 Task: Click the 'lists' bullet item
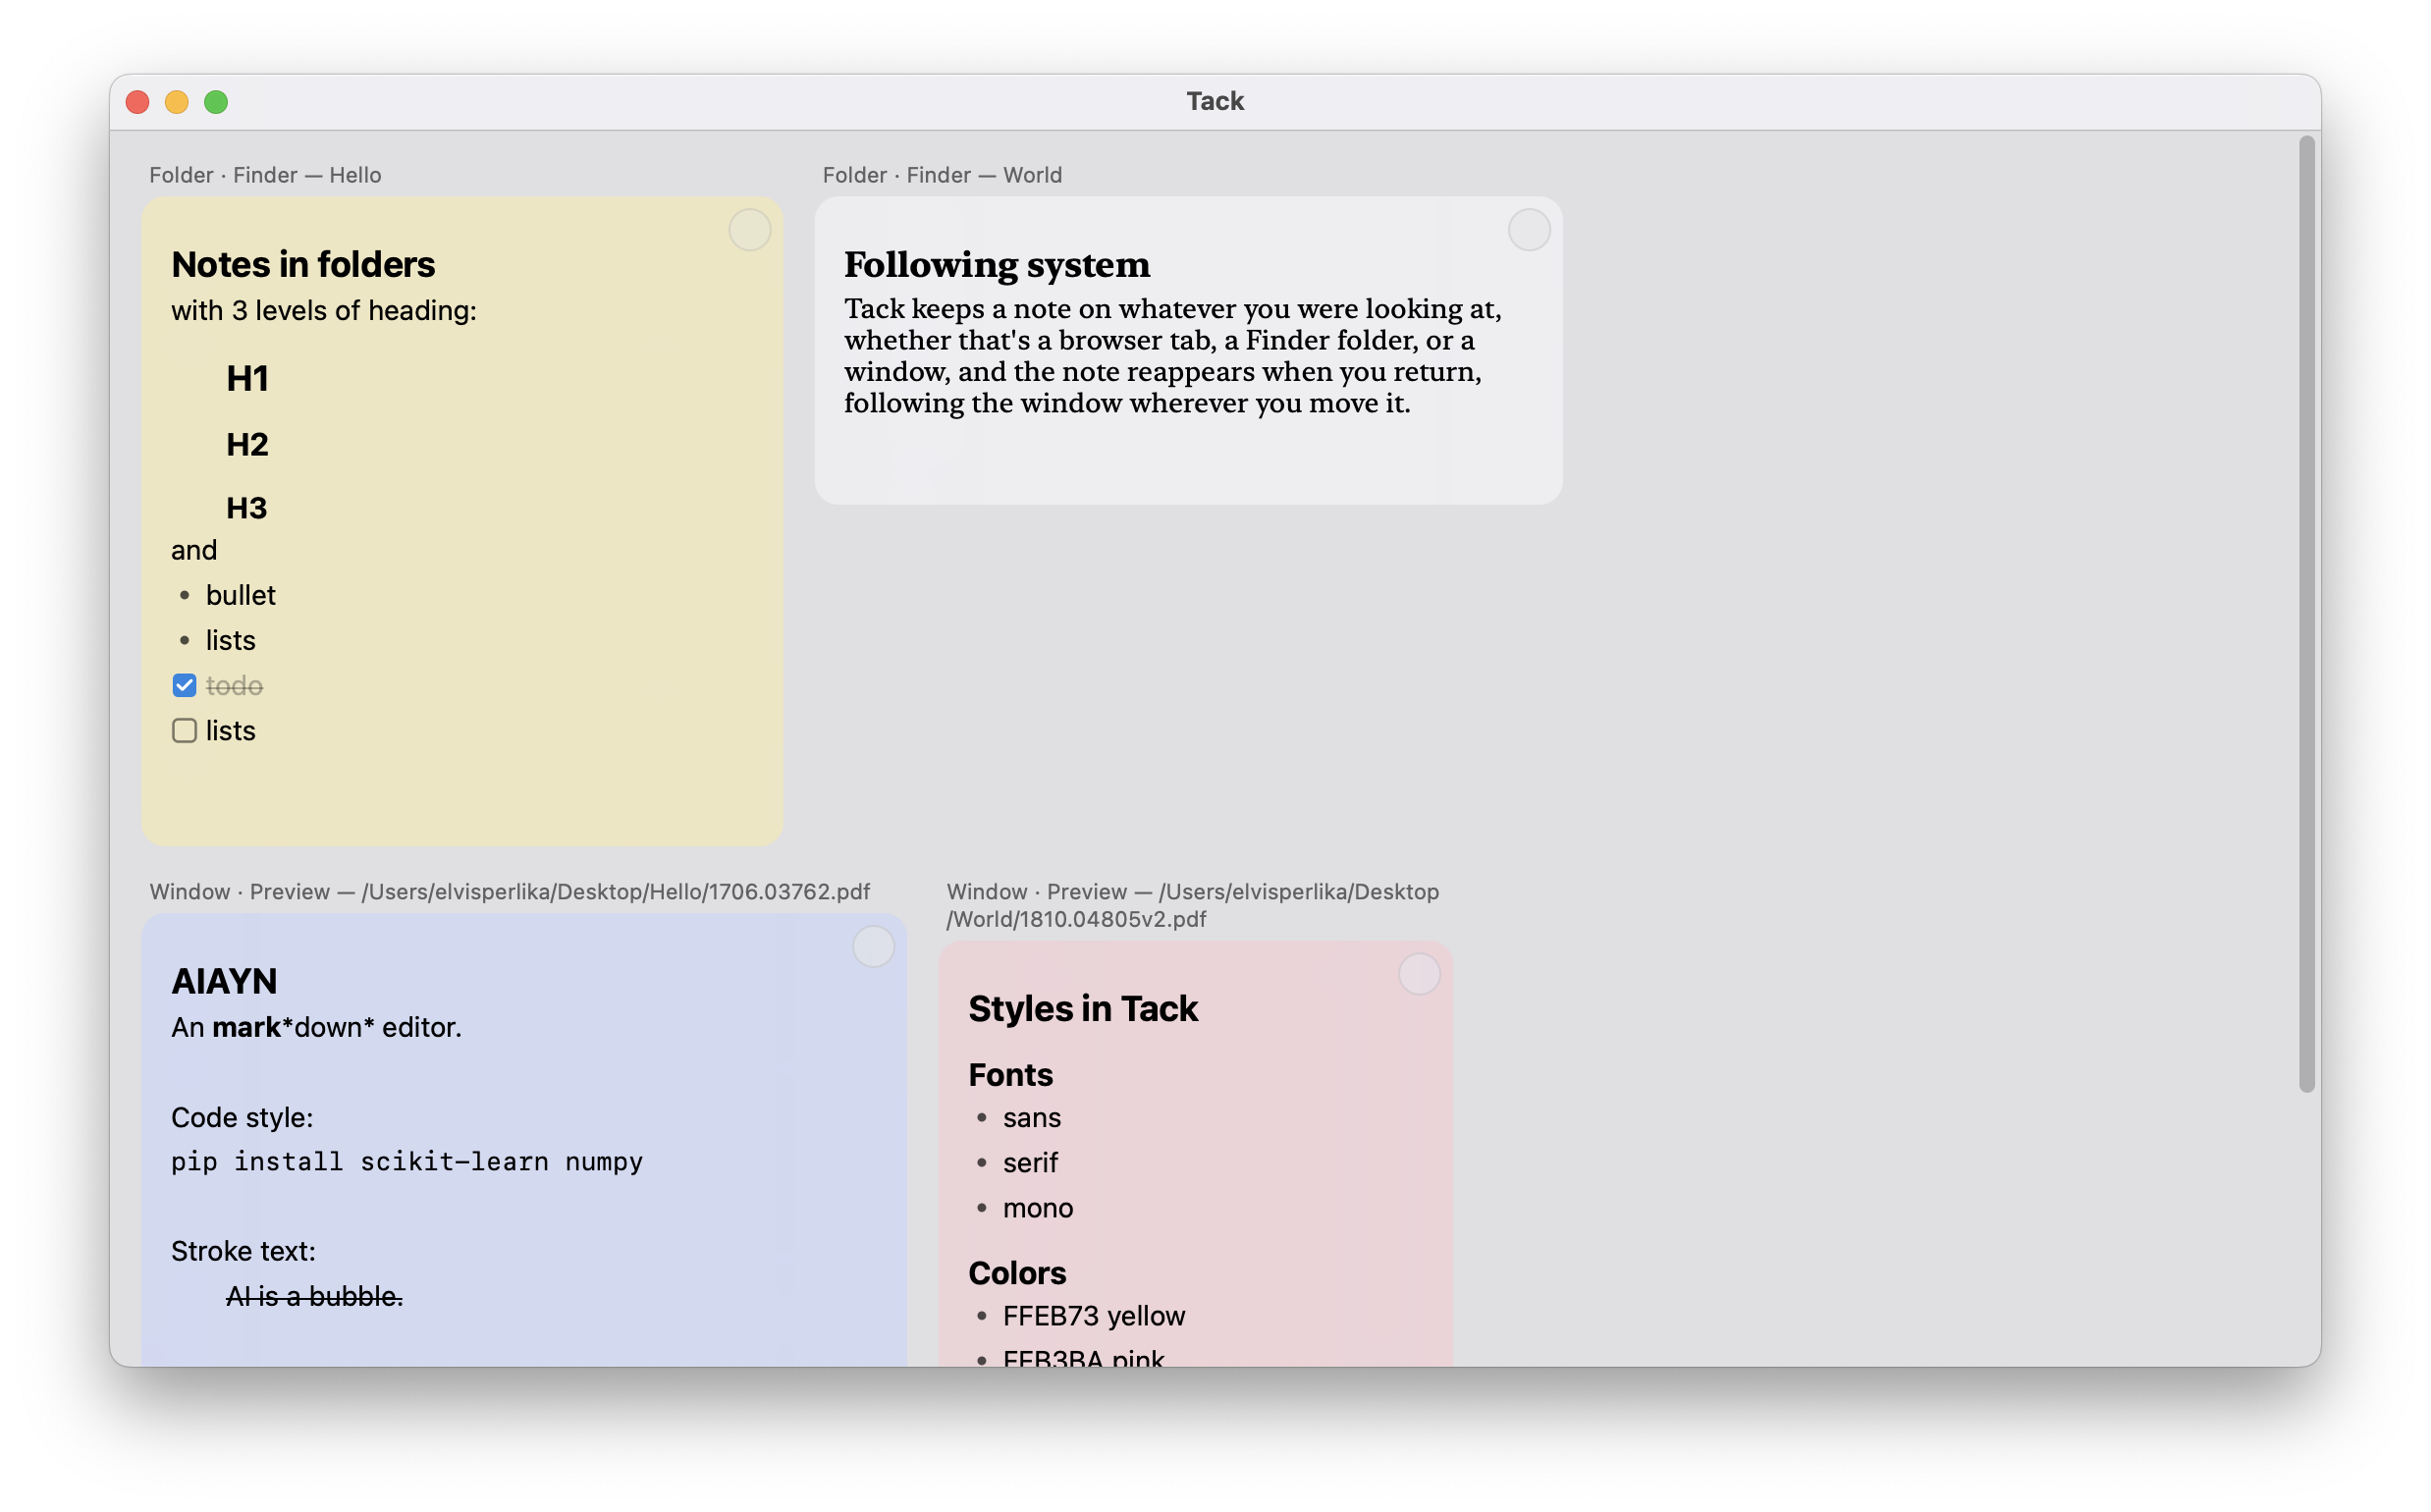coord(231,640)
